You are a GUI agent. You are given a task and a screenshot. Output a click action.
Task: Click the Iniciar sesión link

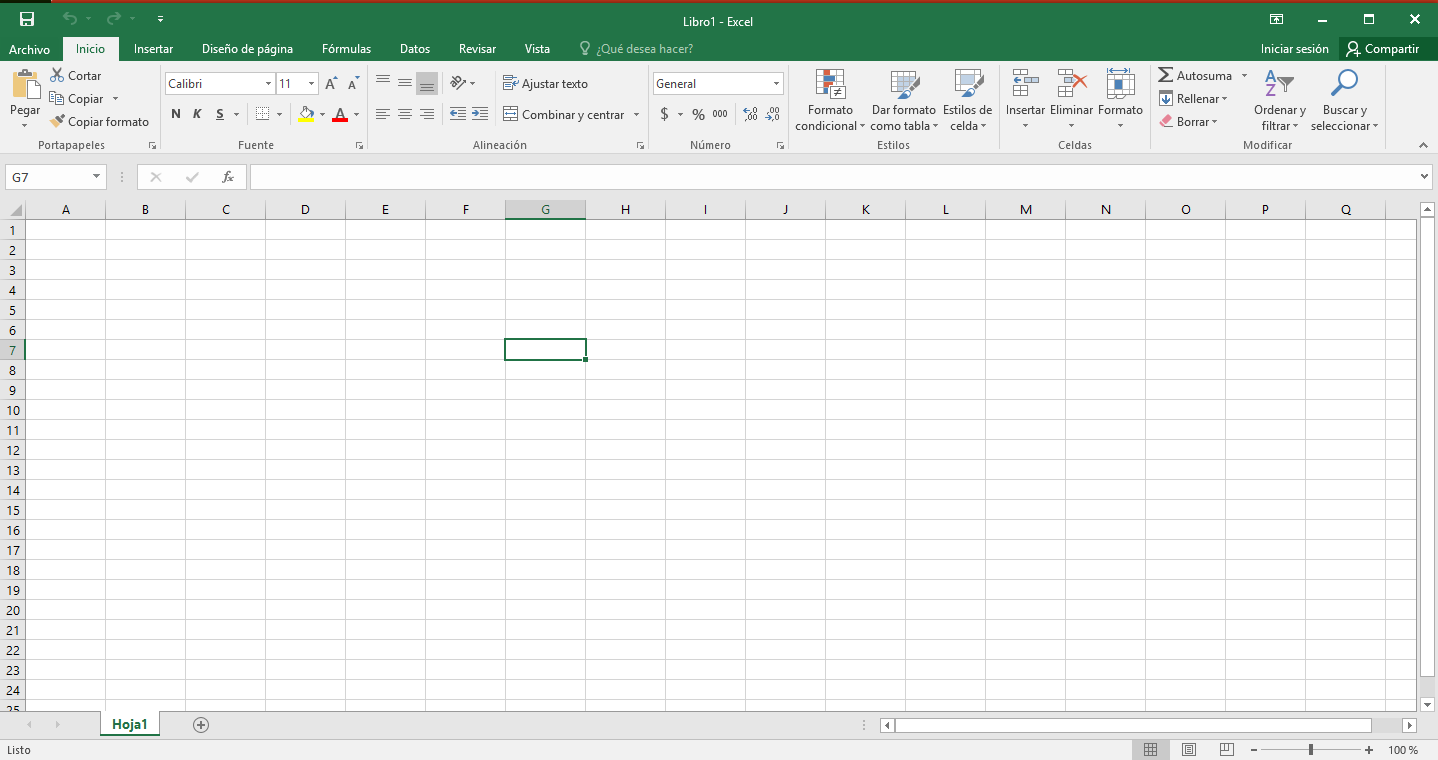[x=1294, y=49]
